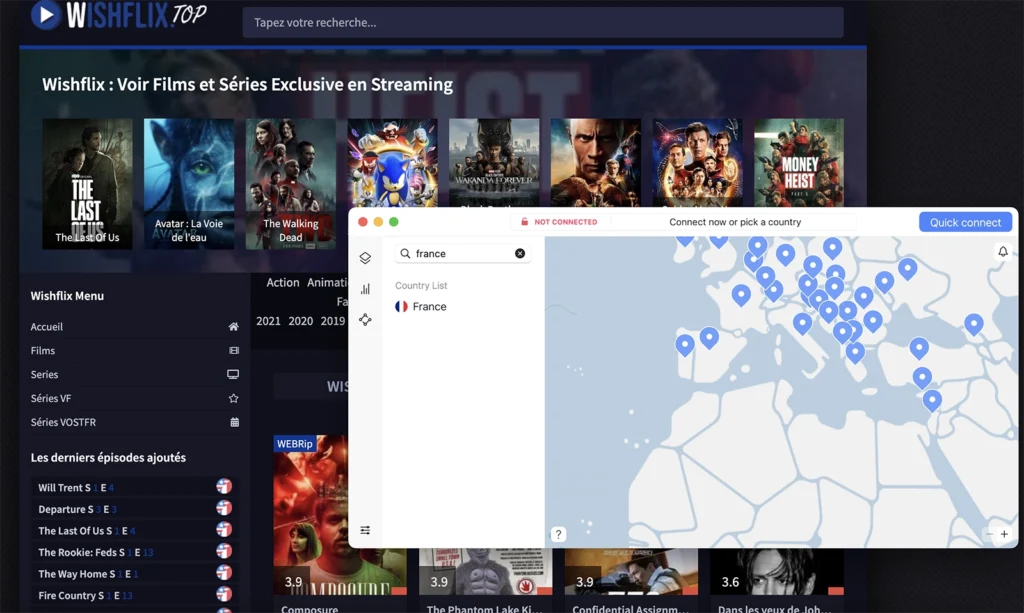The width and height of the screenshot is (1024, 613).
Task: Filter by year 2021
Action: coord(268,321)
